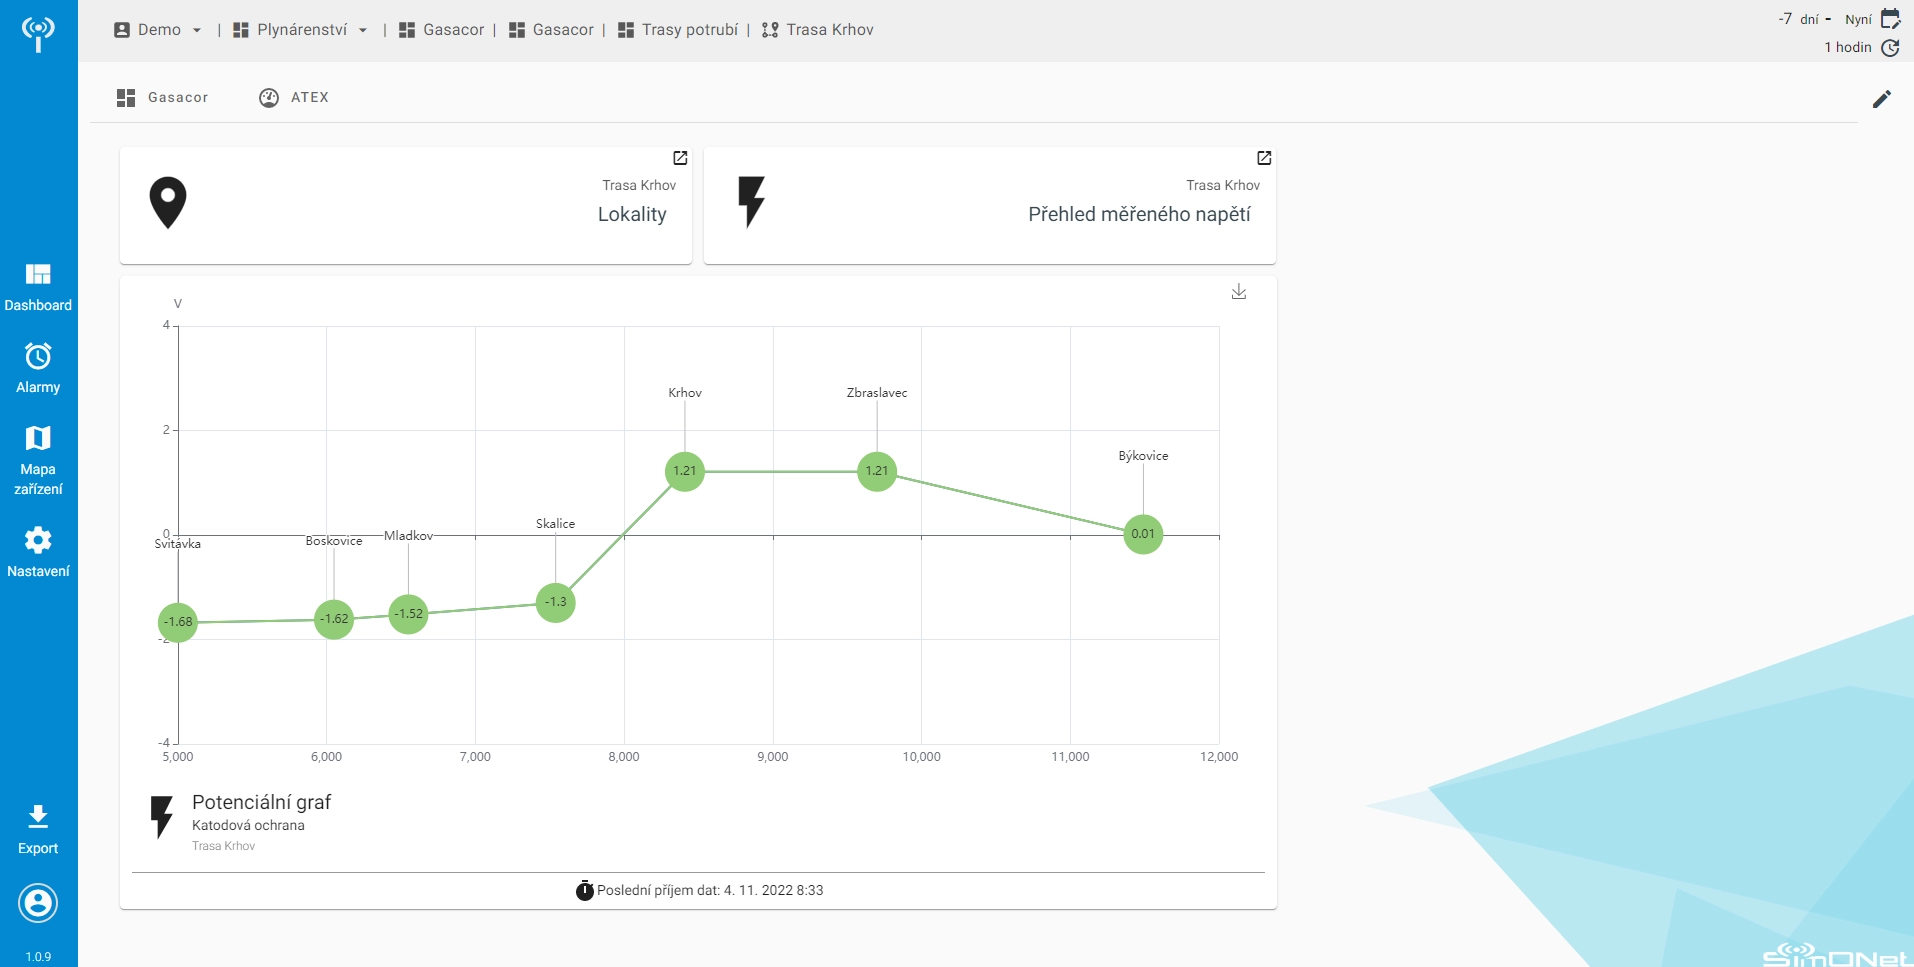Screen dimensions: 1914x967
Task: Select the Gasacor tab below breadcrumb
Action: 163,97
